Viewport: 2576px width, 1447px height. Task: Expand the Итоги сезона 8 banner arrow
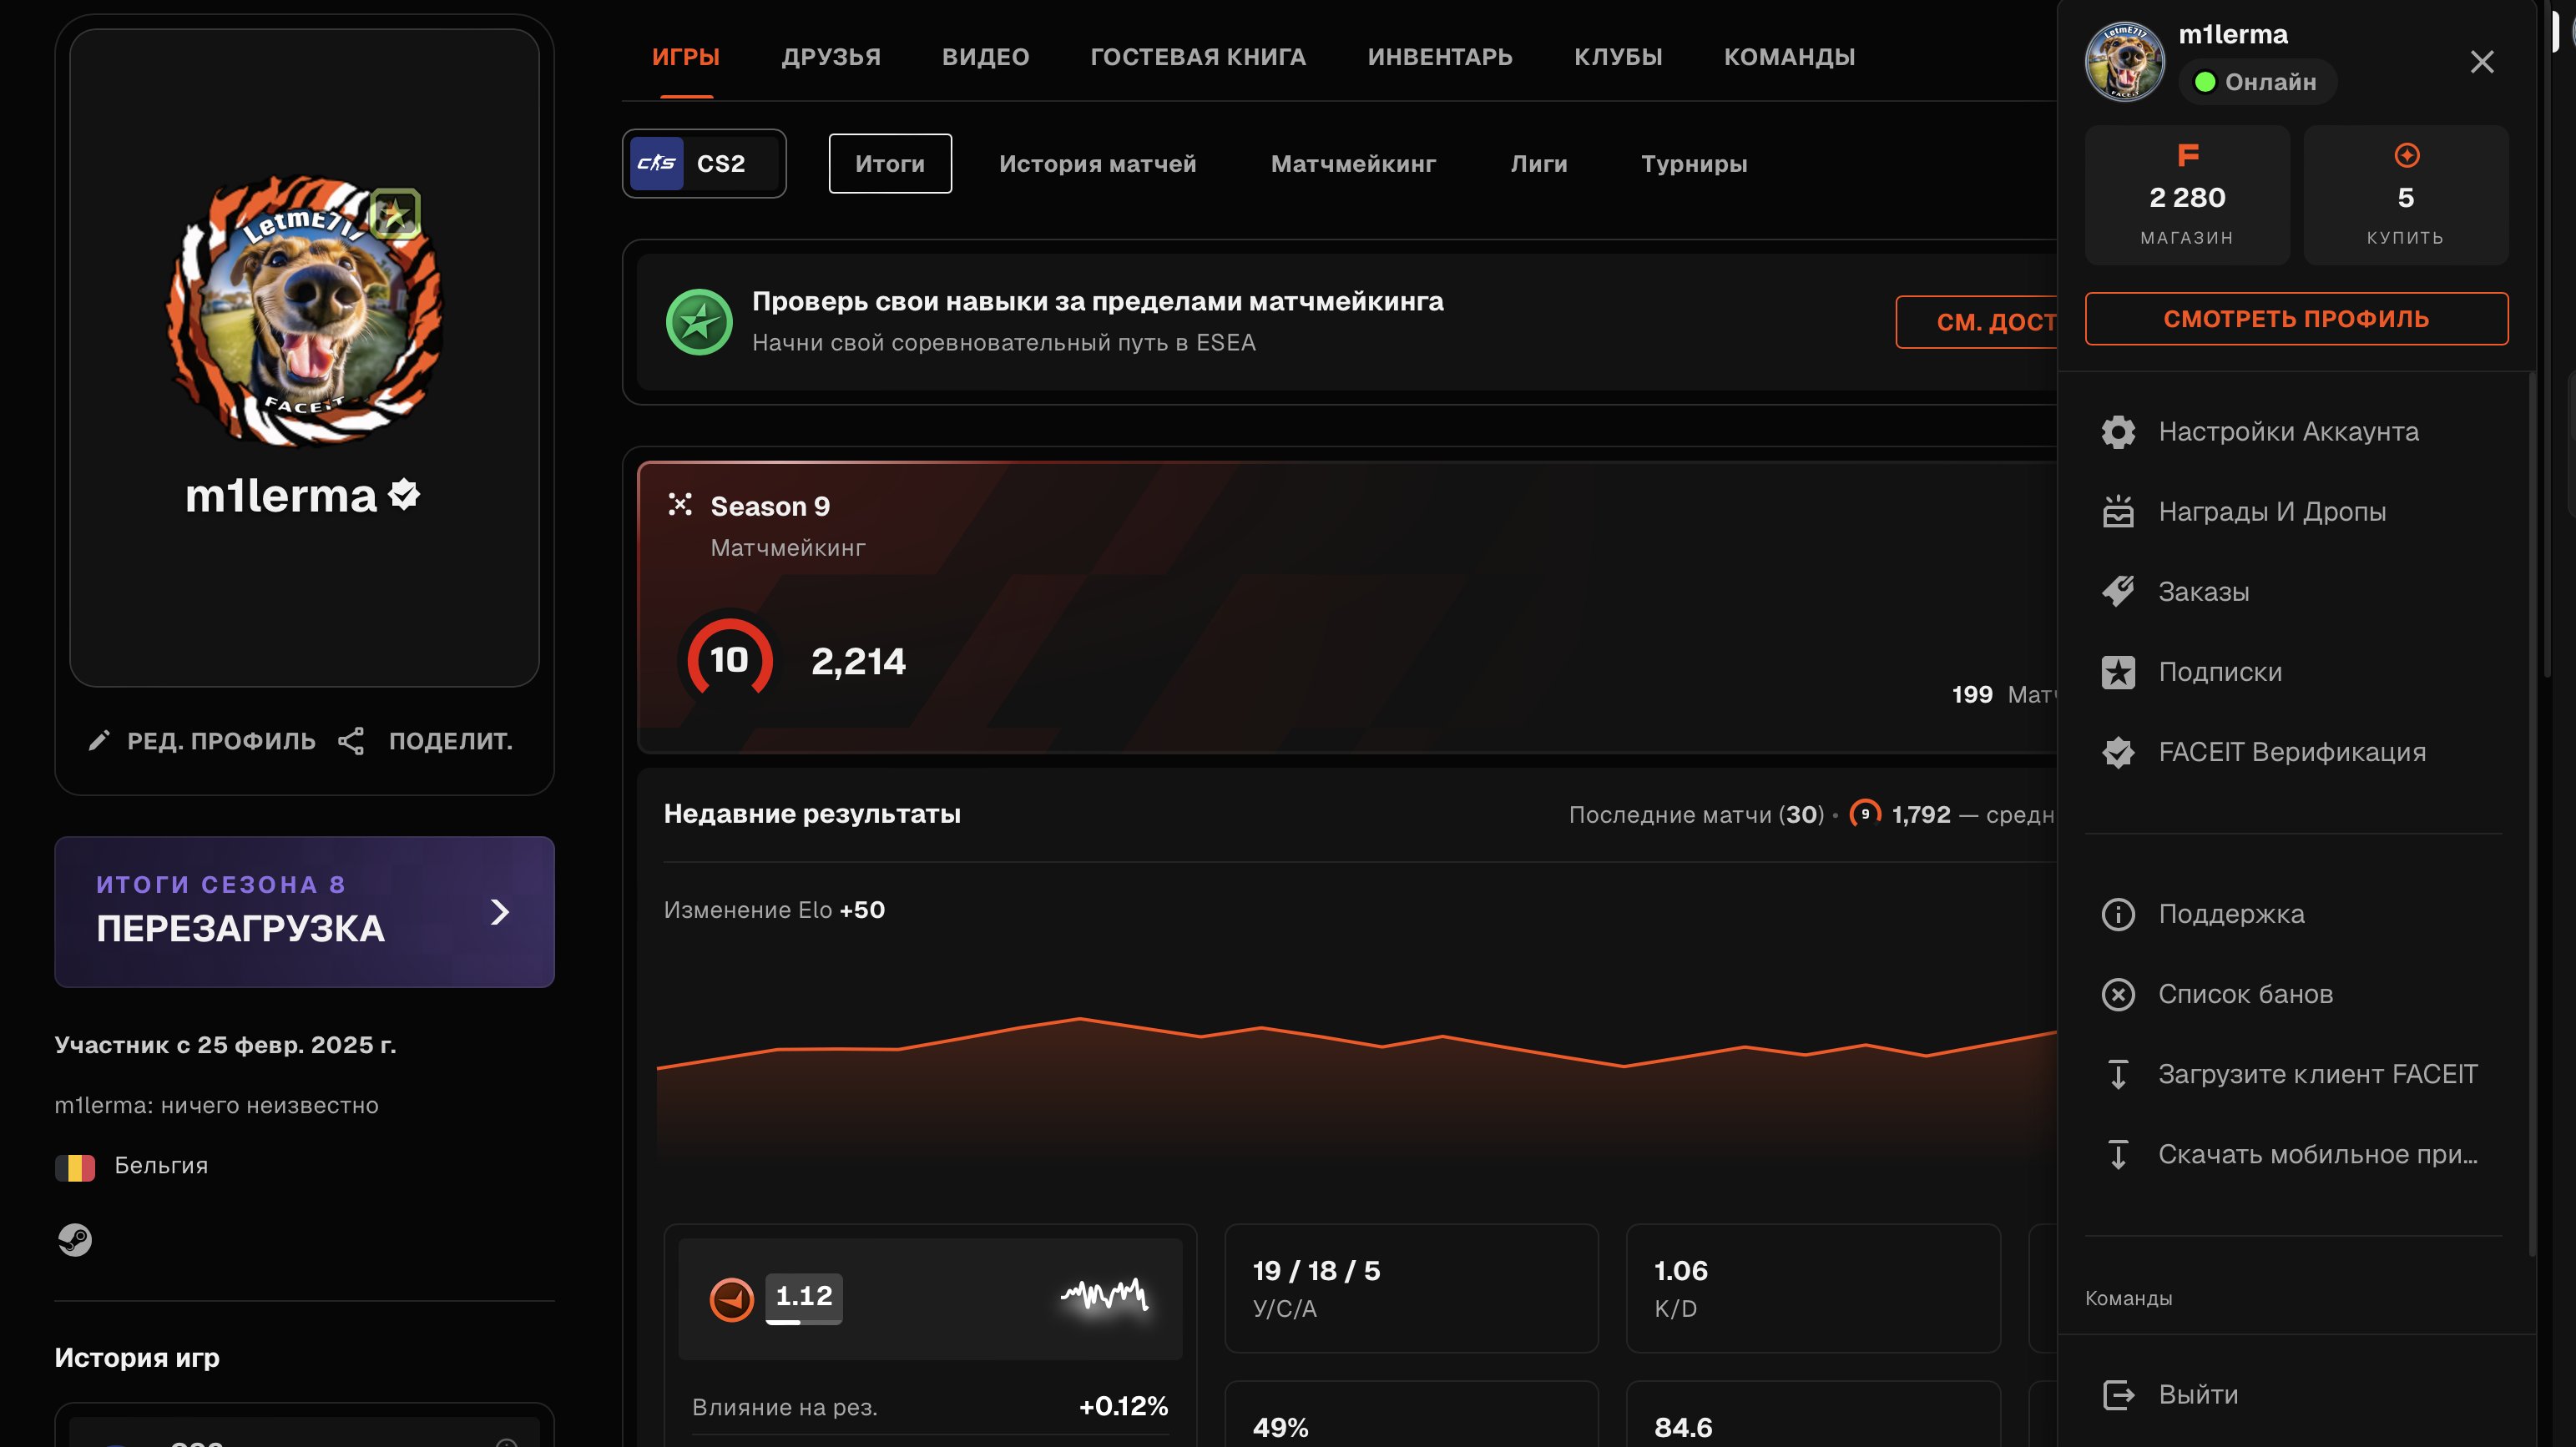tap(500, 912)
